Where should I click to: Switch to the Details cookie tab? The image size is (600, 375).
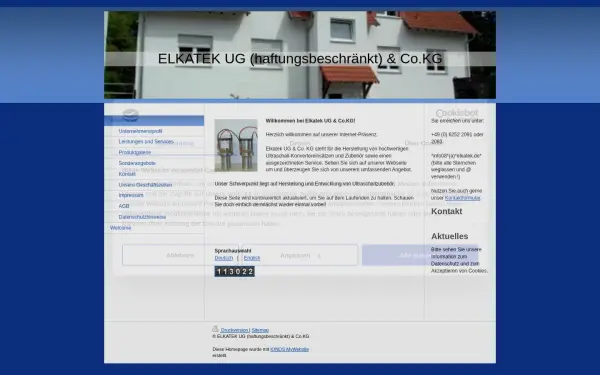pos(300,143)
